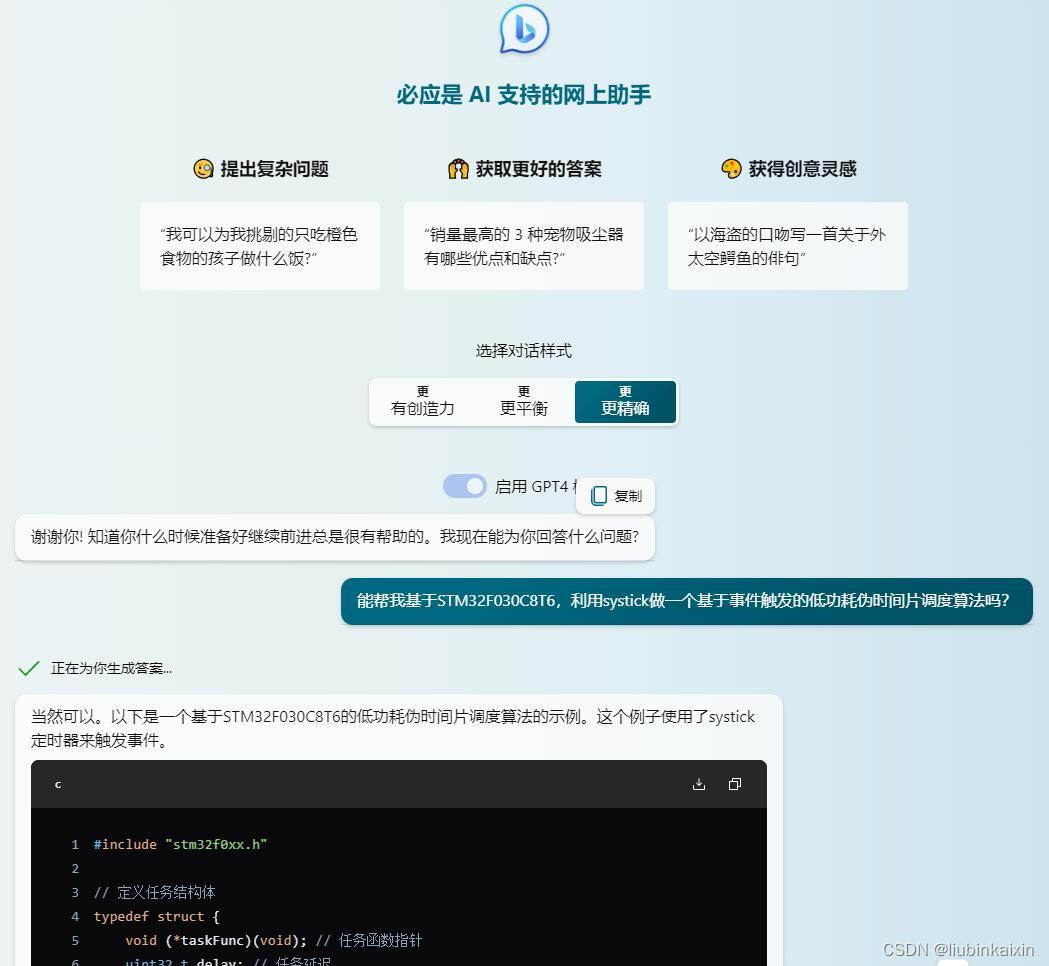The width and height of the screenshot is (1049, 966).
Task: Click the smiley emoji by 提出复杂问题
Action: [x=203, y=169]
